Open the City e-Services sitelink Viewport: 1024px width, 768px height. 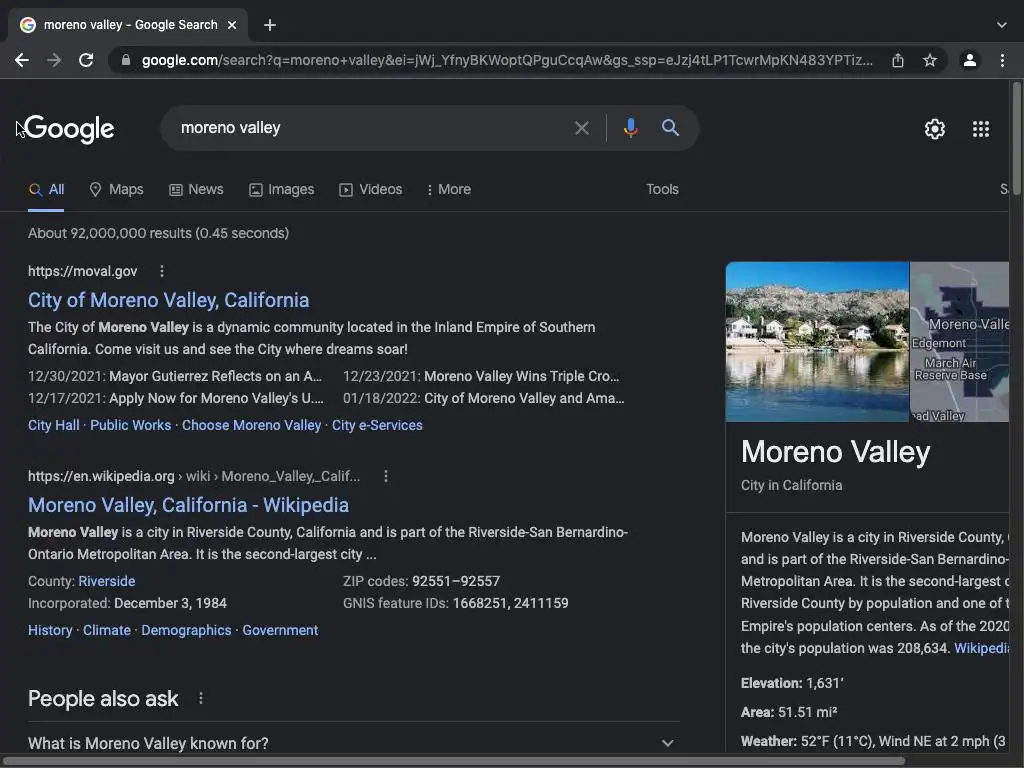tap(377, 425)
